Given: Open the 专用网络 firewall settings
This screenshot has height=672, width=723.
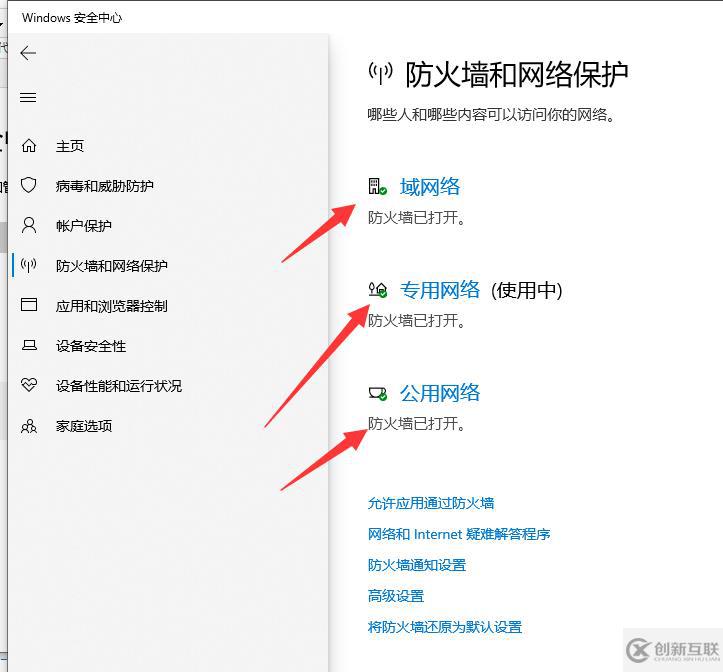Looking at the screenshot, I should tap(440, 290).
